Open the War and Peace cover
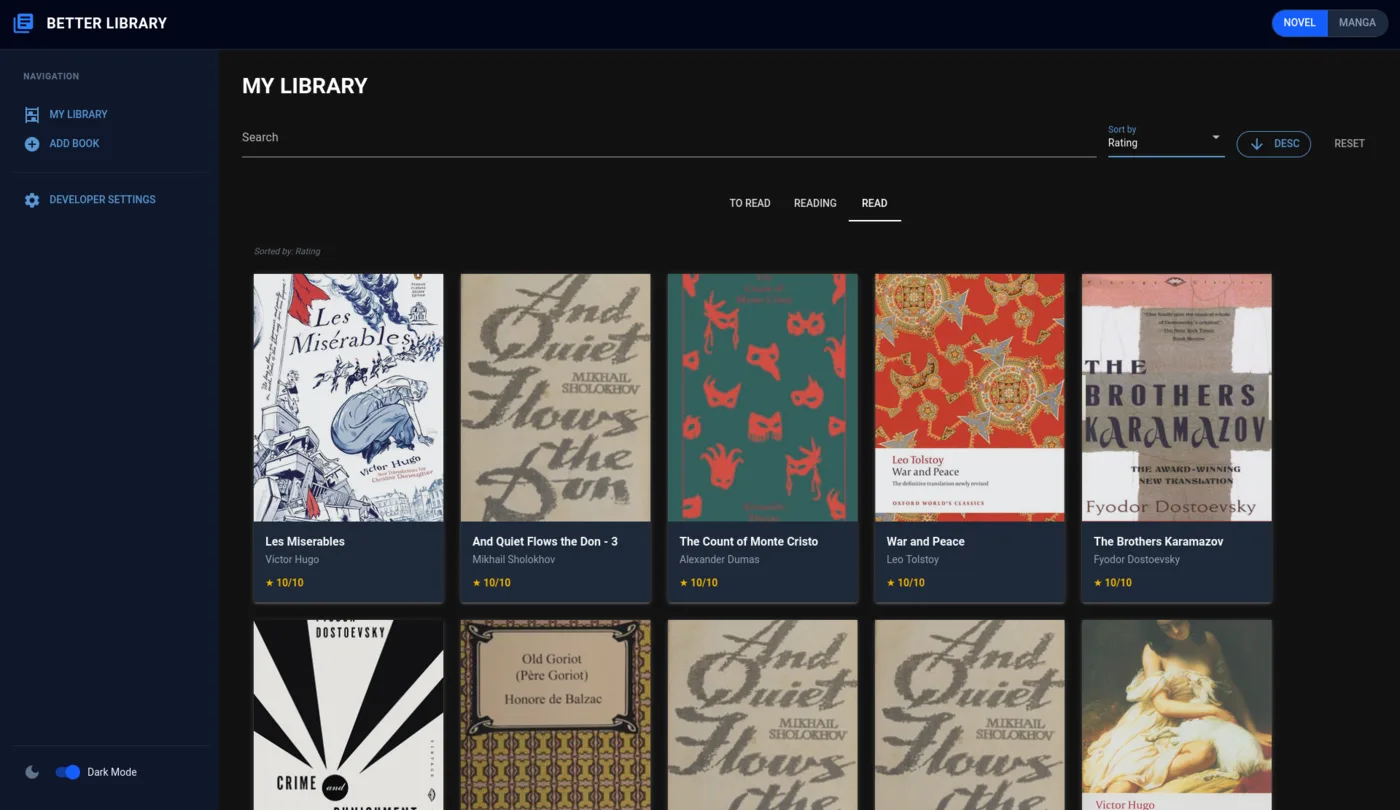The width and height of the screenshot is (1400, 810). (969, 398)
